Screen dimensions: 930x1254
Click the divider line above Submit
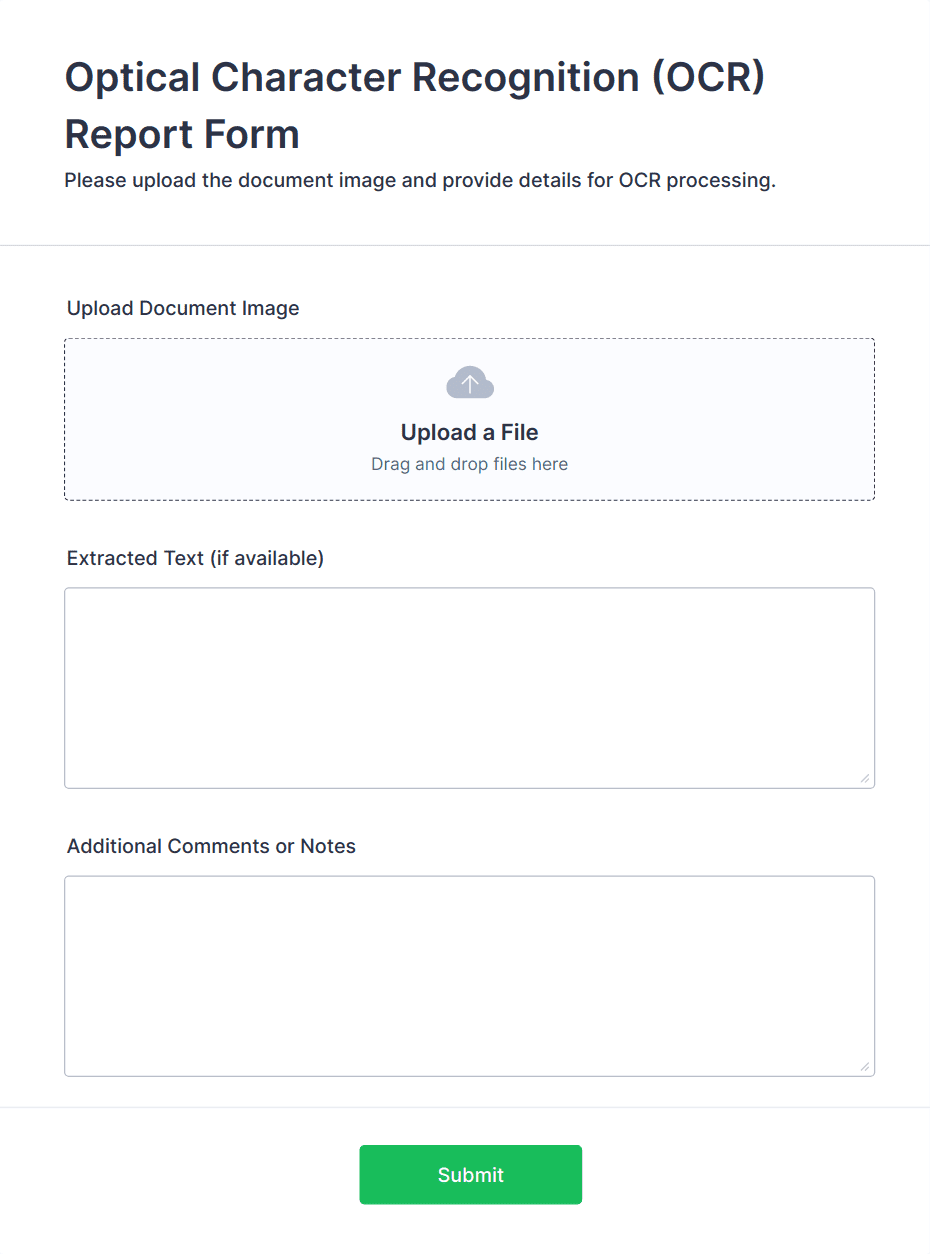tap(465, 1107)
